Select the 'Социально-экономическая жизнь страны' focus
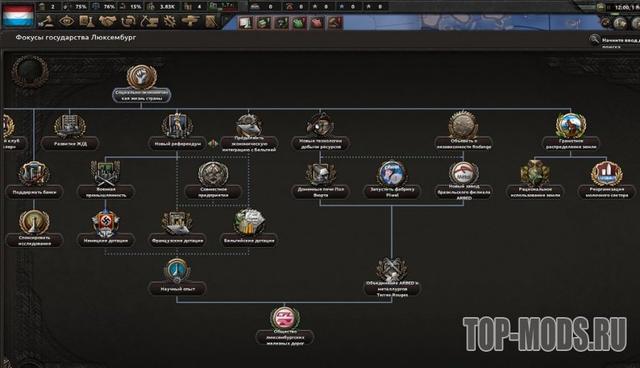640x368 pixels. pyautogui.click(x=141, y=84)
